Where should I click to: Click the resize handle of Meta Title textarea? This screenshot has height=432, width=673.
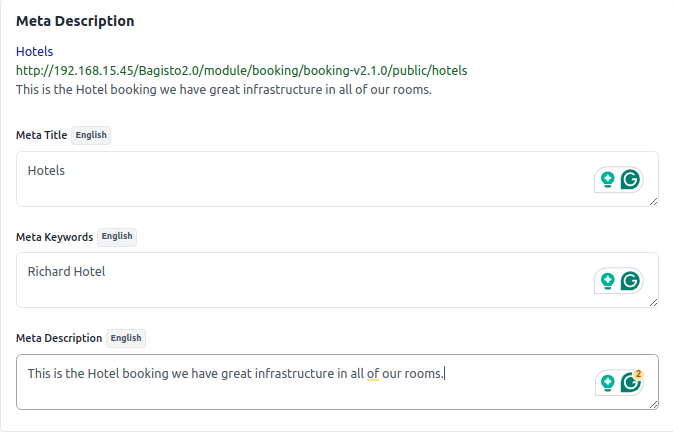[654, 202]
